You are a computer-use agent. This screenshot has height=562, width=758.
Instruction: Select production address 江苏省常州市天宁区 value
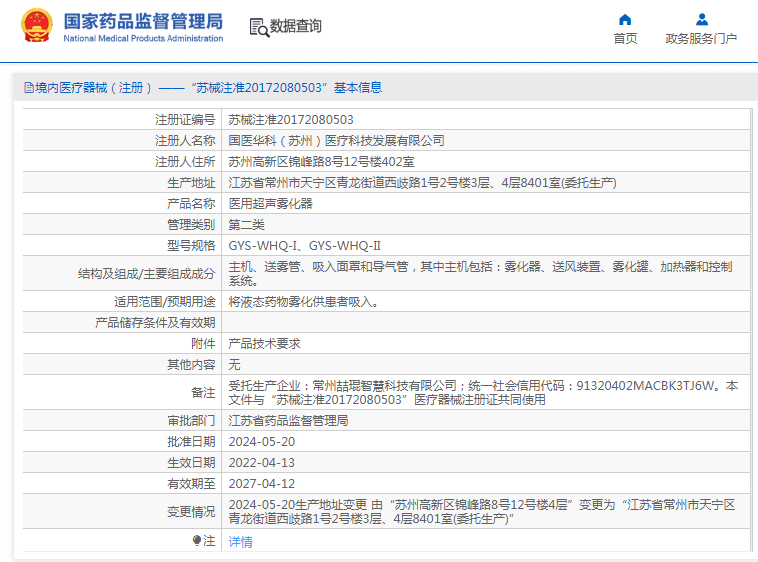point(423,183)
